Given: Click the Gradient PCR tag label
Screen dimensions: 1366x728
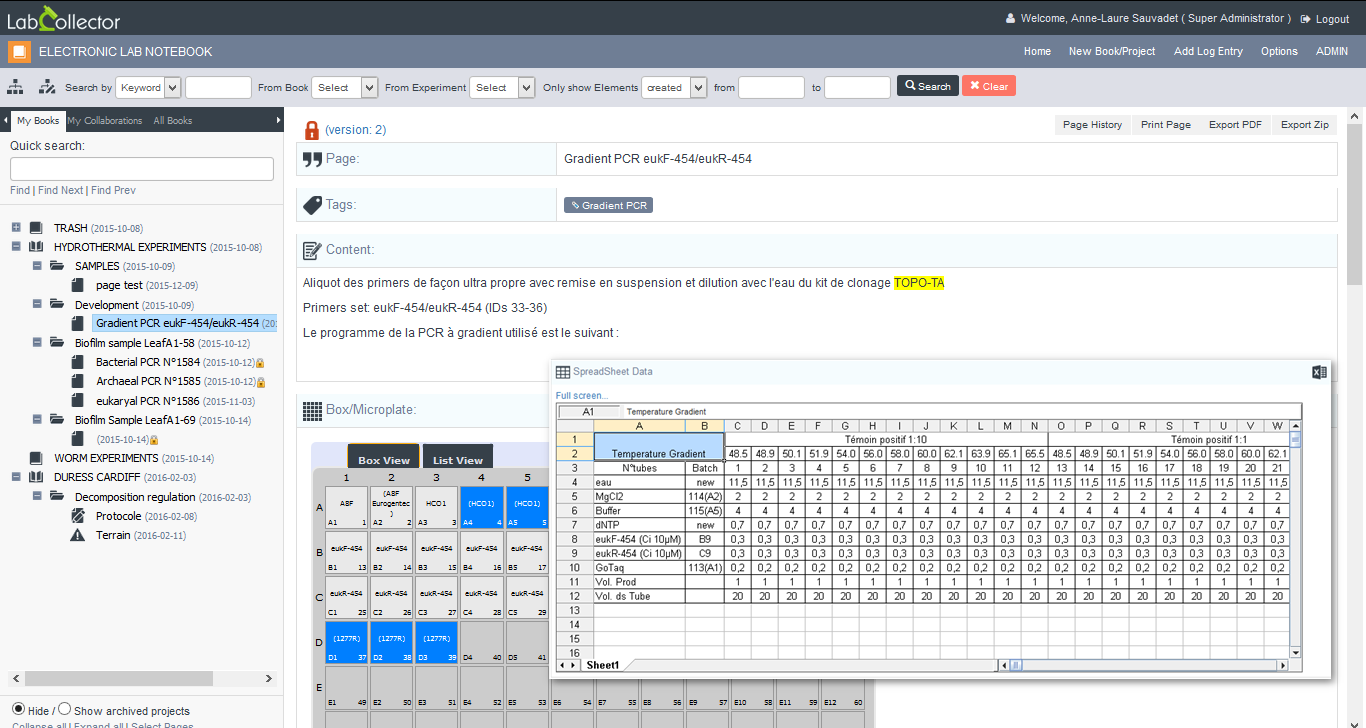Looking at the screenshot, I should (x=608, y=205).
